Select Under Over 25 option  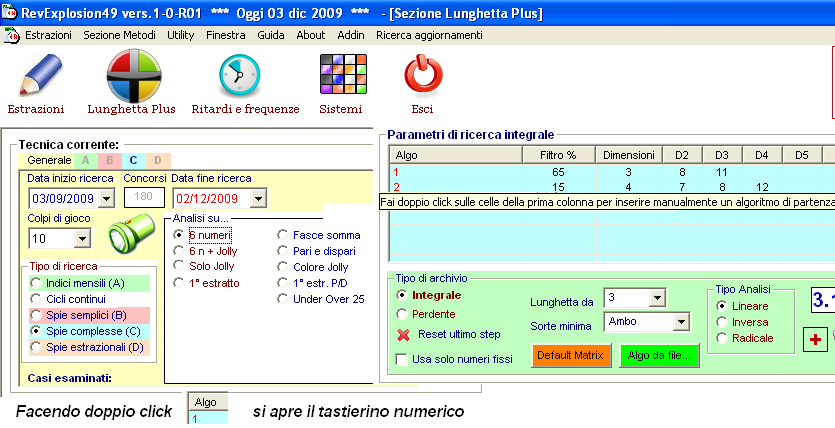[282, 299]
